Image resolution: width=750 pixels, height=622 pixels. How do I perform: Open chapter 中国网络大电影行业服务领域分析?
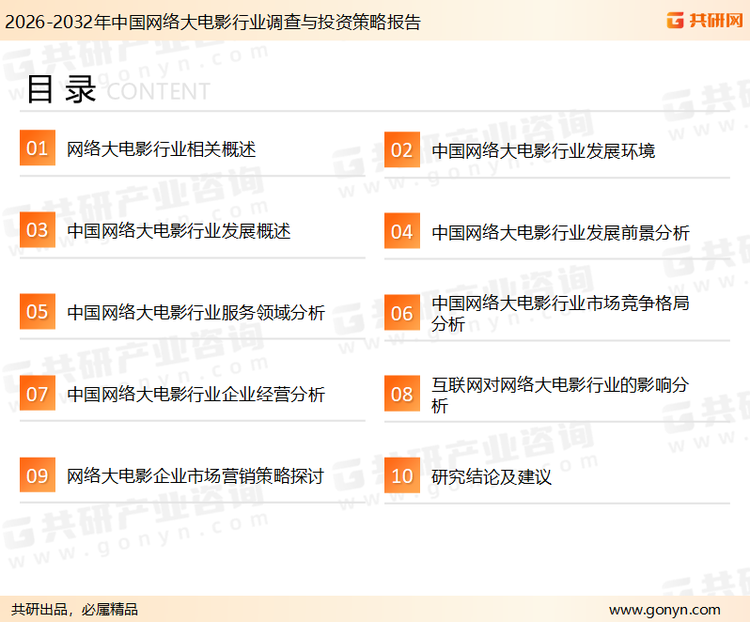click(196, 312)
